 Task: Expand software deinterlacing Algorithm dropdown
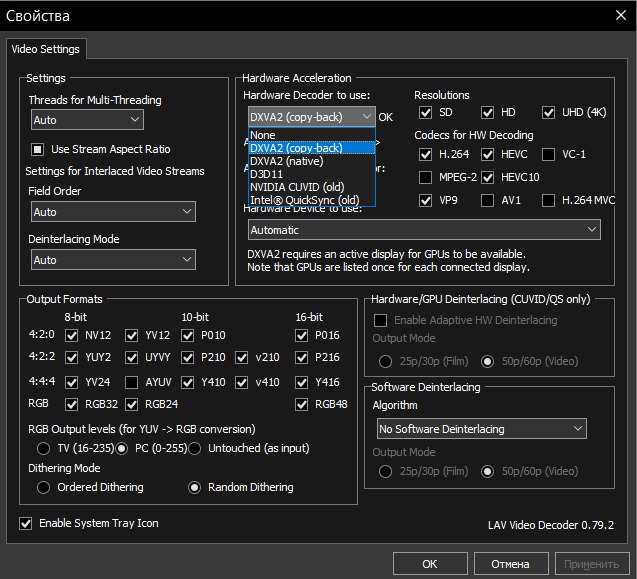(480, 429)
